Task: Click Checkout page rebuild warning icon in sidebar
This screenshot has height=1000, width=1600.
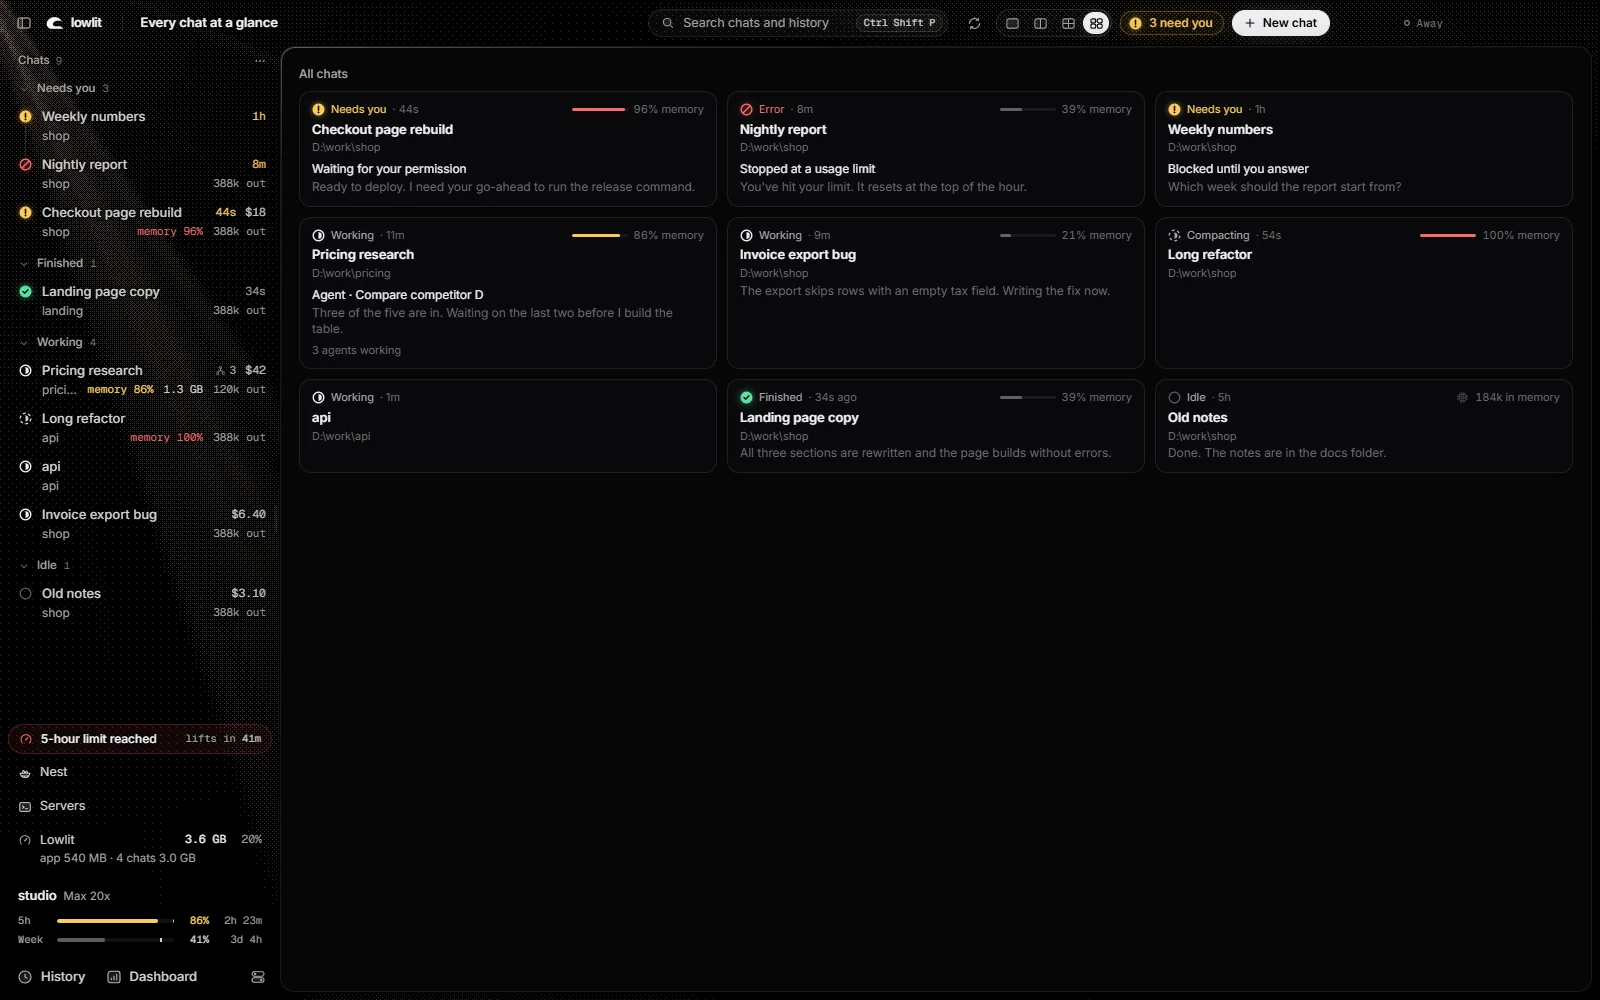Action: [x=26, y=212]
